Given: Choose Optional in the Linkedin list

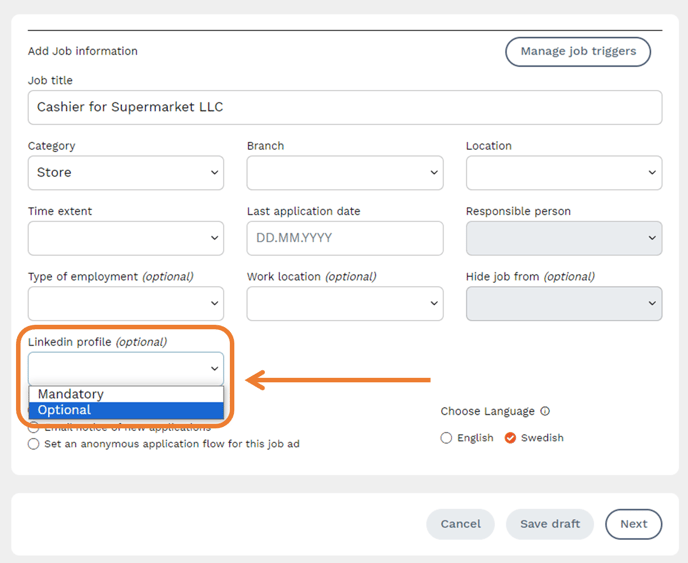Looking at the screenshot, I should 65,410.
